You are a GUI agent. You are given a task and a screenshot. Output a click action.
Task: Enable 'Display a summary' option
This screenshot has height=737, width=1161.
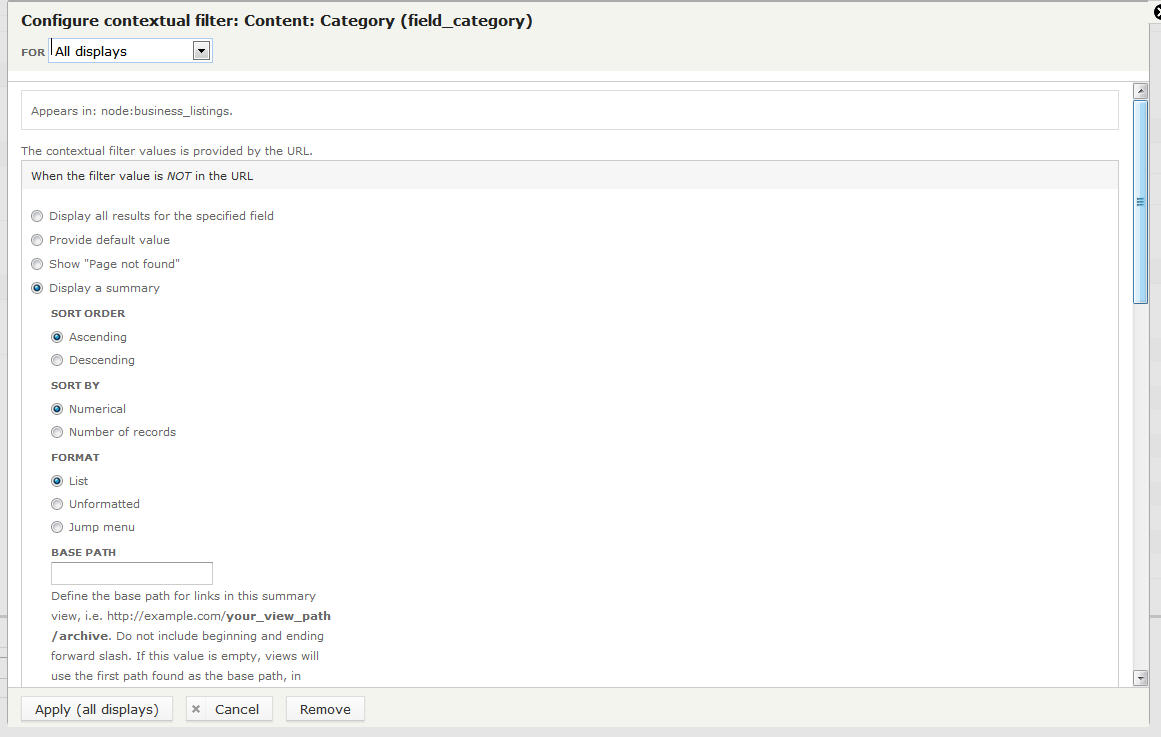(37, 288)
